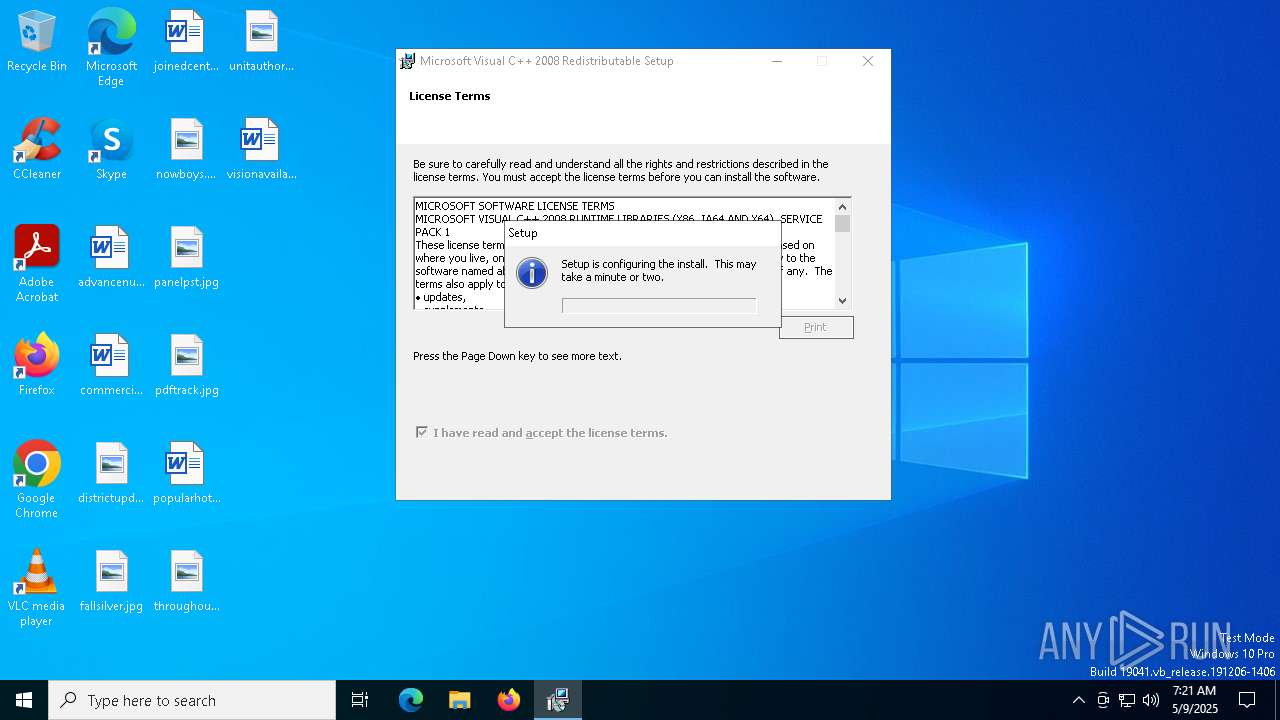
Task: Open Task View on the taskbar
Action: [360, 700]
